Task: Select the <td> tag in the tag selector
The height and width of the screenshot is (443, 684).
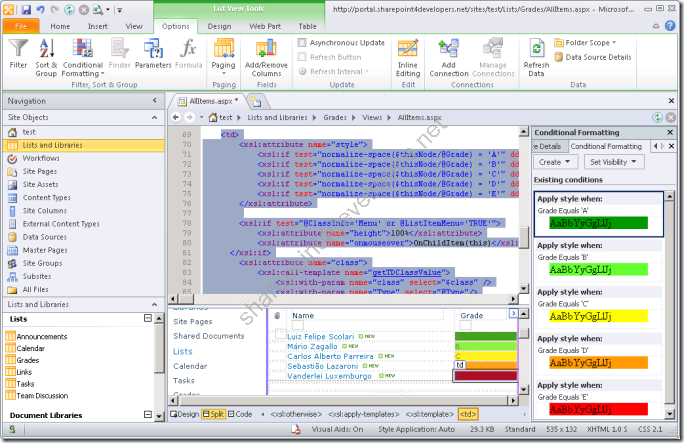Action: click(468, 414)
